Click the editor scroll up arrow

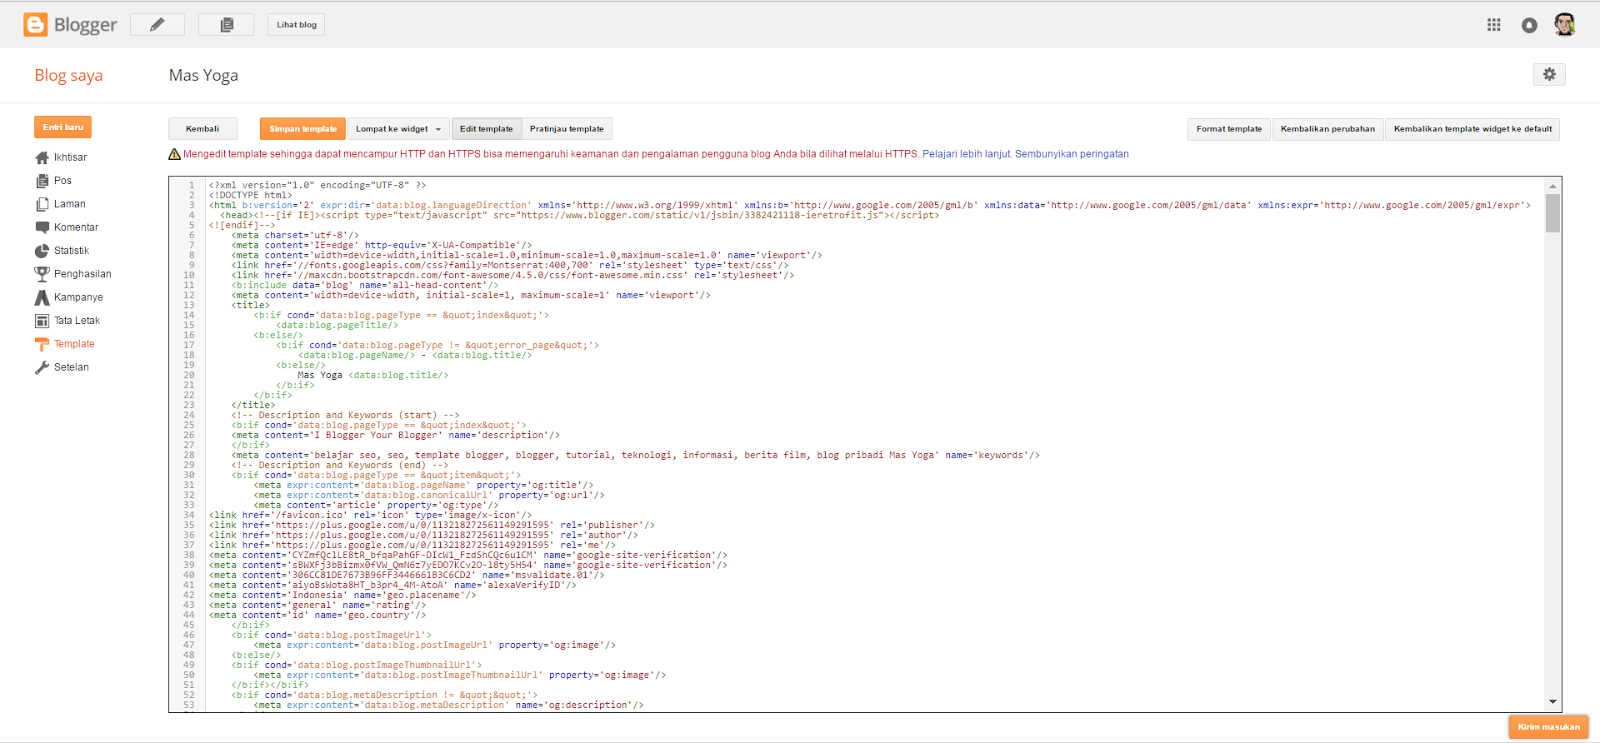(1552, 186)
